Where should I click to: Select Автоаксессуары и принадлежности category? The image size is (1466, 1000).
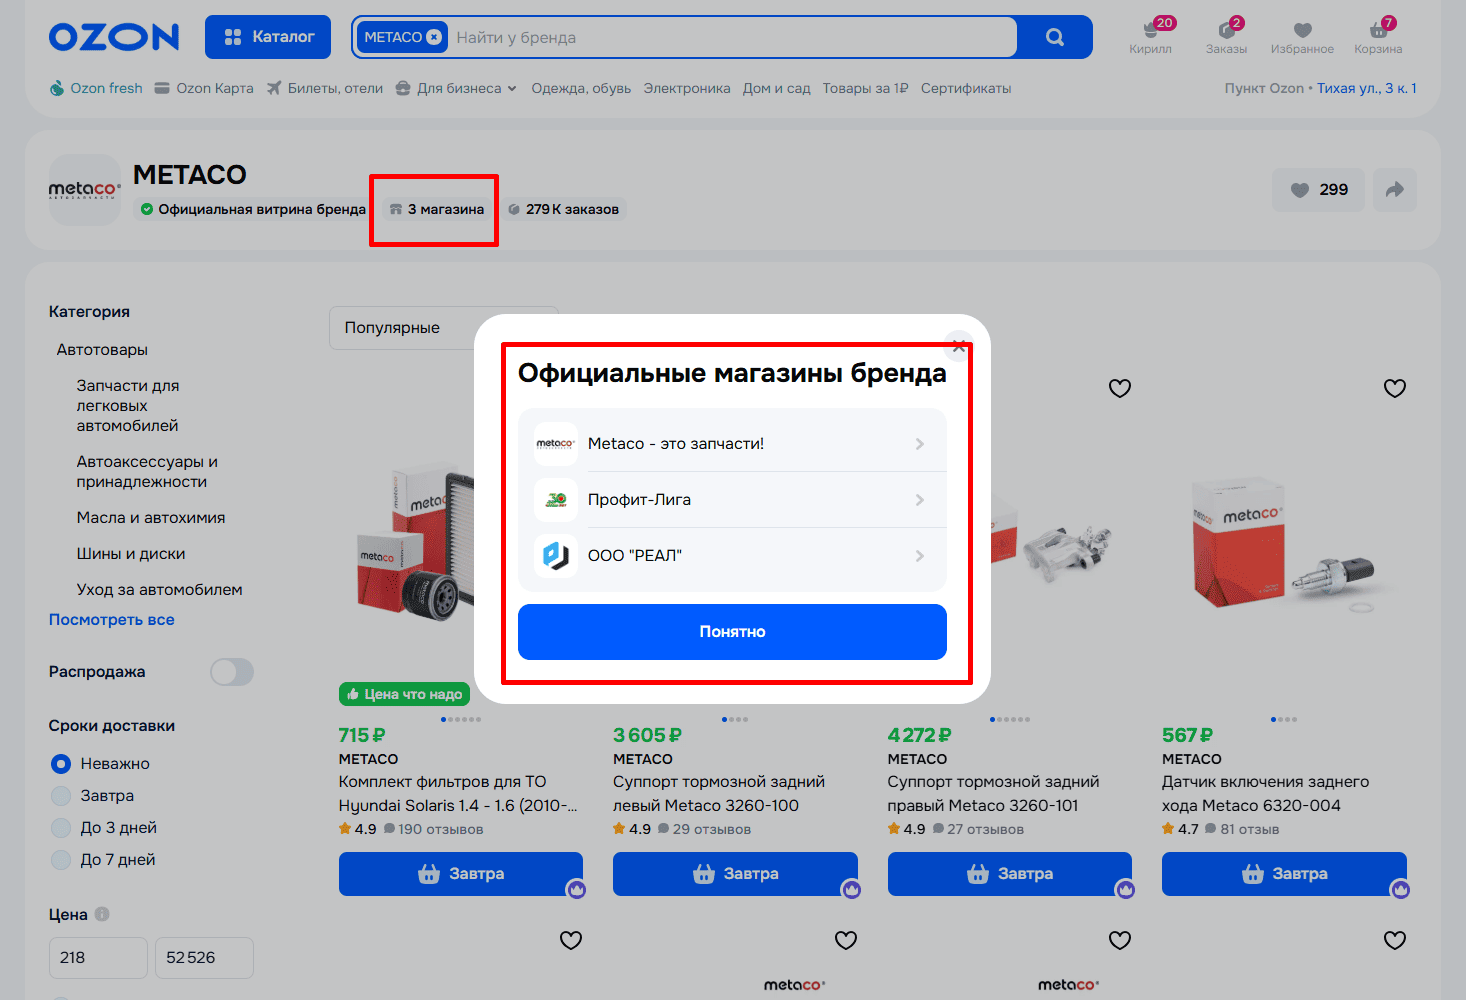click(x=147, y=472)
